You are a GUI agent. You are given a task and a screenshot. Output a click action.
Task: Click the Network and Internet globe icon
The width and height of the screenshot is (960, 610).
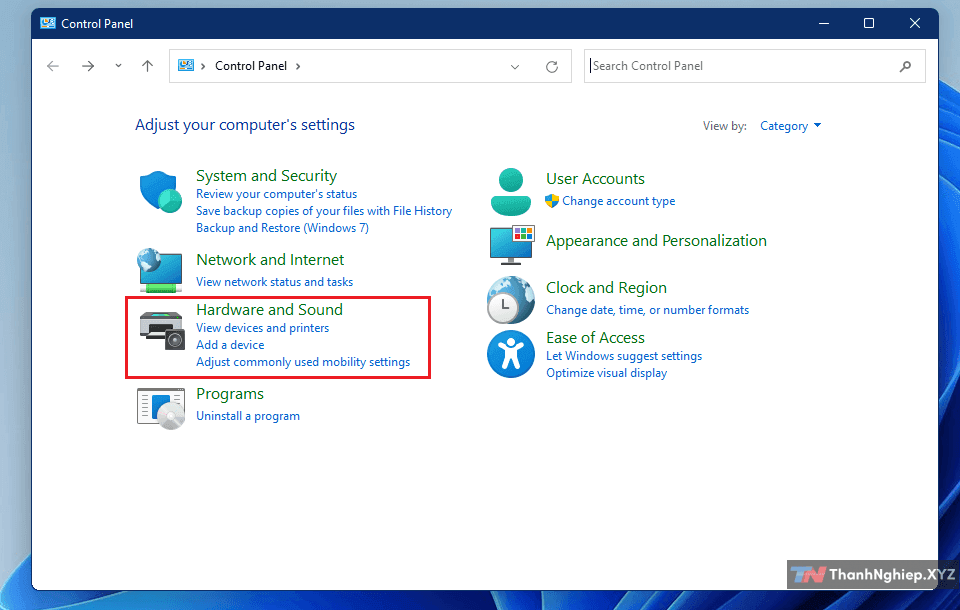click(160, 270)
